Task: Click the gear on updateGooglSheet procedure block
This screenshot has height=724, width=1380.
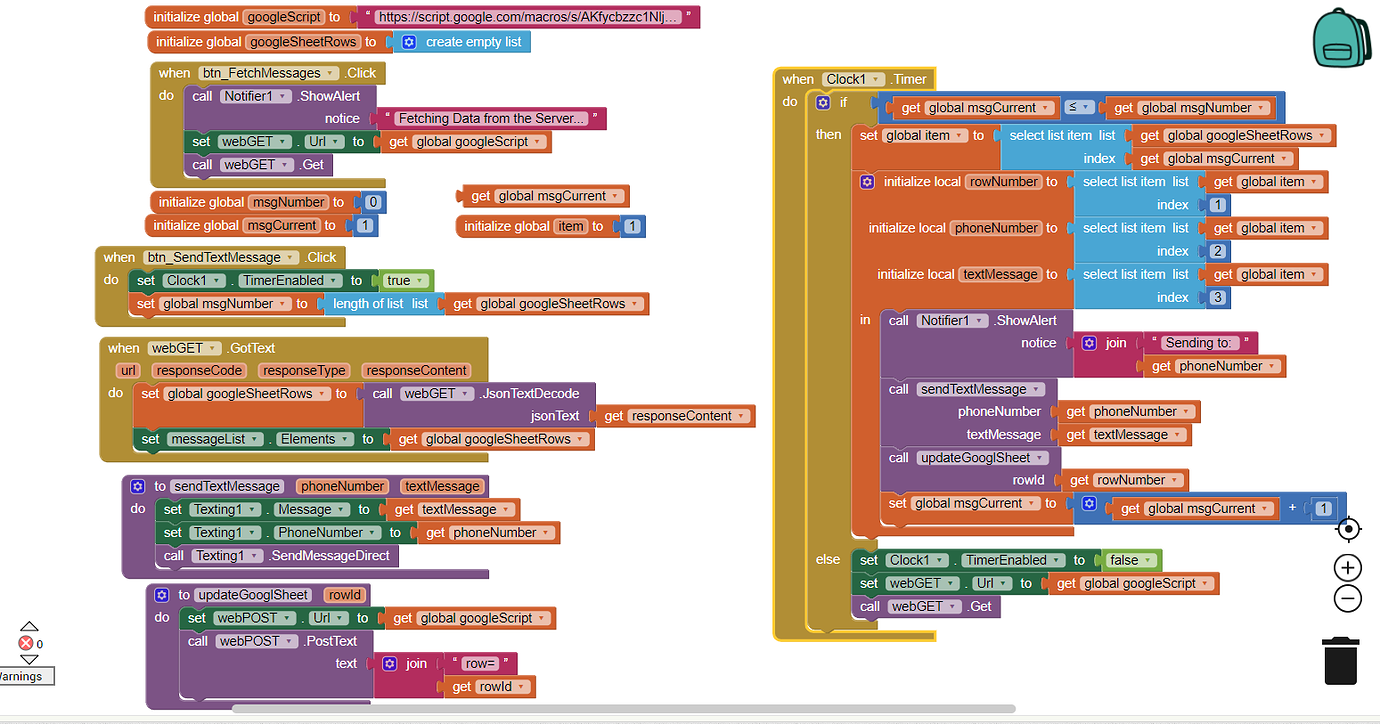Action: coord(162,595)
